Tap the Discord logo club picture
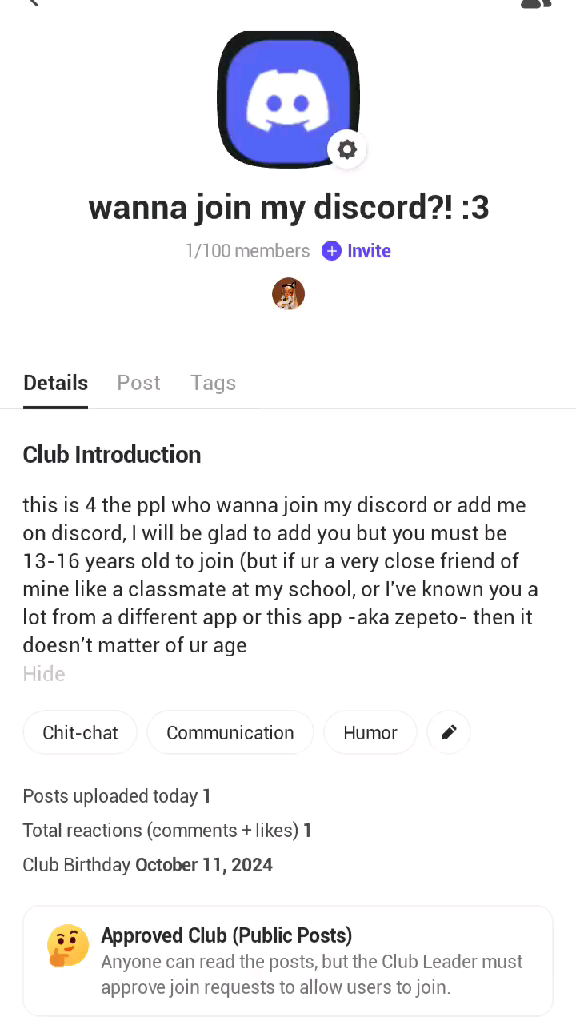Image resolution: width=576 pixels, height=1024 pixels. (x=288, y=99)
